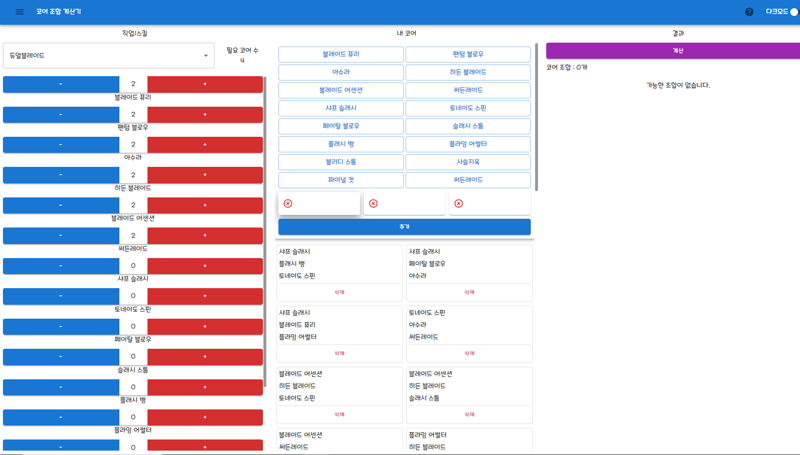Decrease the 플래시 뱅 count
Image resolution: width=800 pixels, height=455 pixels.
point(61,387)
